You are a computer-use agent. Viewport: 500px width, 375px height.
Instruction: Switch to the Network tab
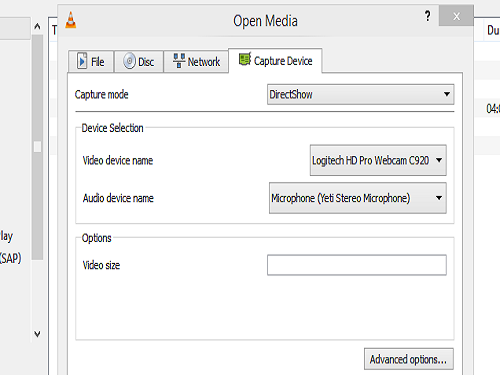(196, 61)
